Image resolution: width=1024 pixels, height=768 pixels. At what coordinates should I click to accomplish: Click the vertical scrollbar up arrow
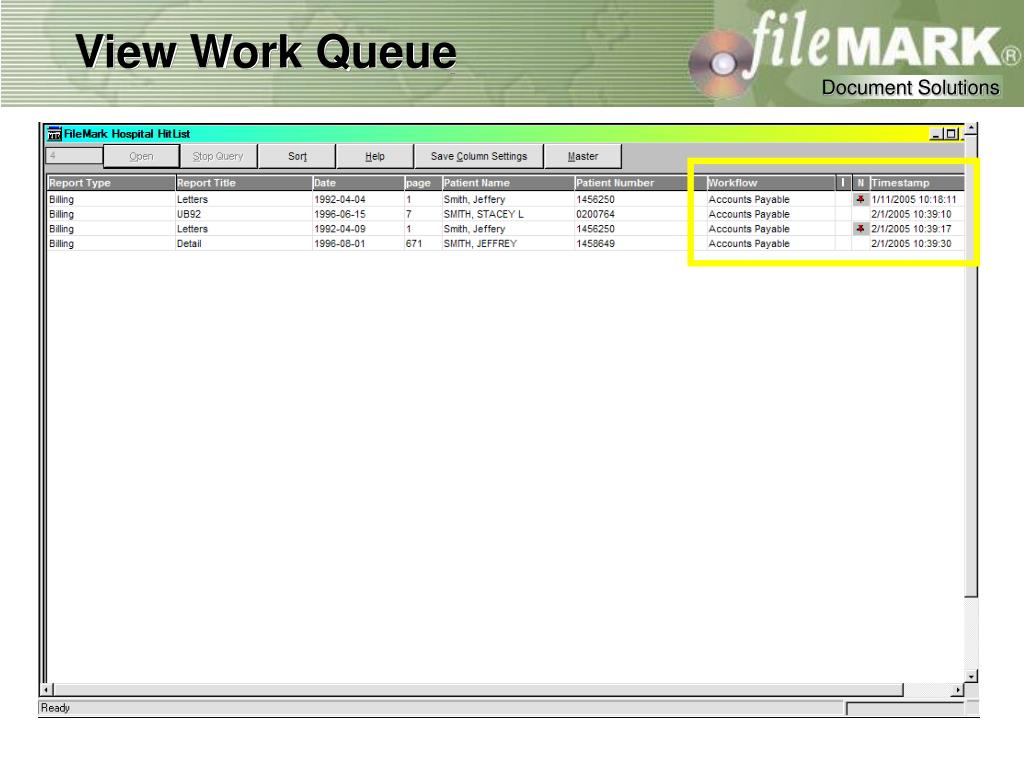[x=971, y=131]
